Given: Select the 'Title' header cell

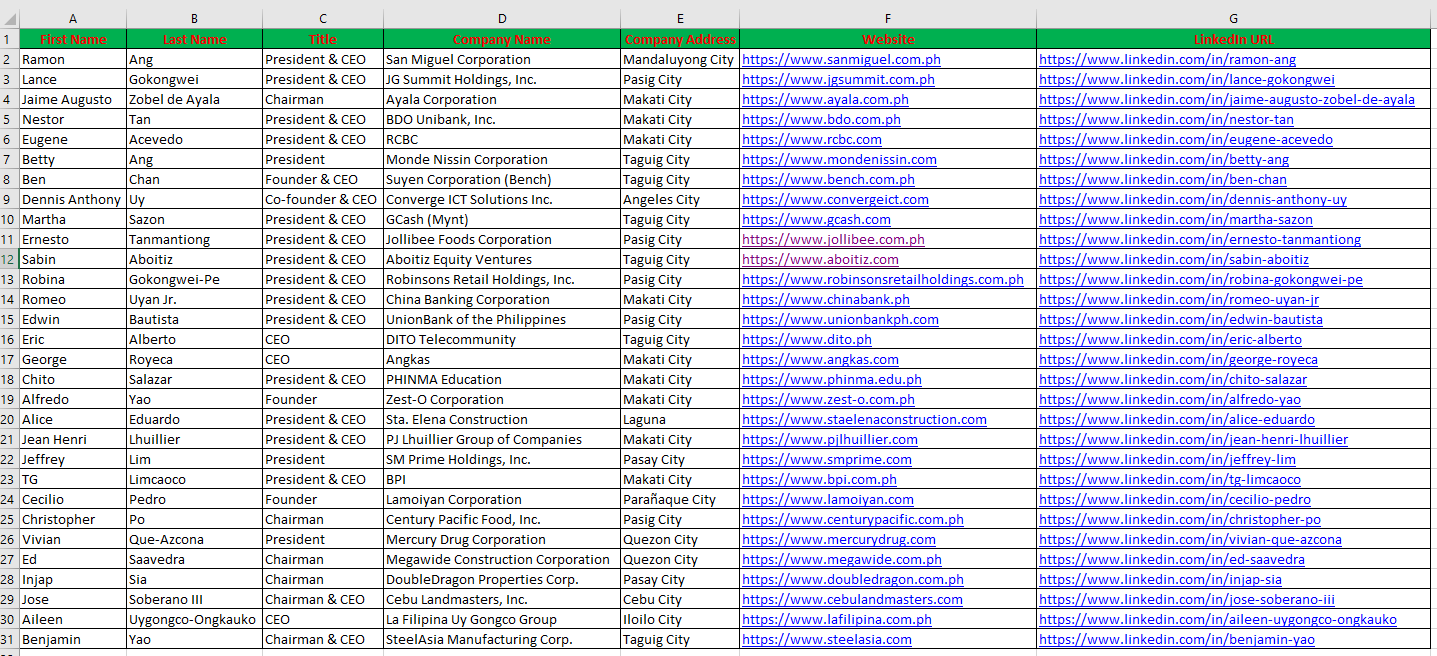Looking at the screenshot, I should pos(323,39).
